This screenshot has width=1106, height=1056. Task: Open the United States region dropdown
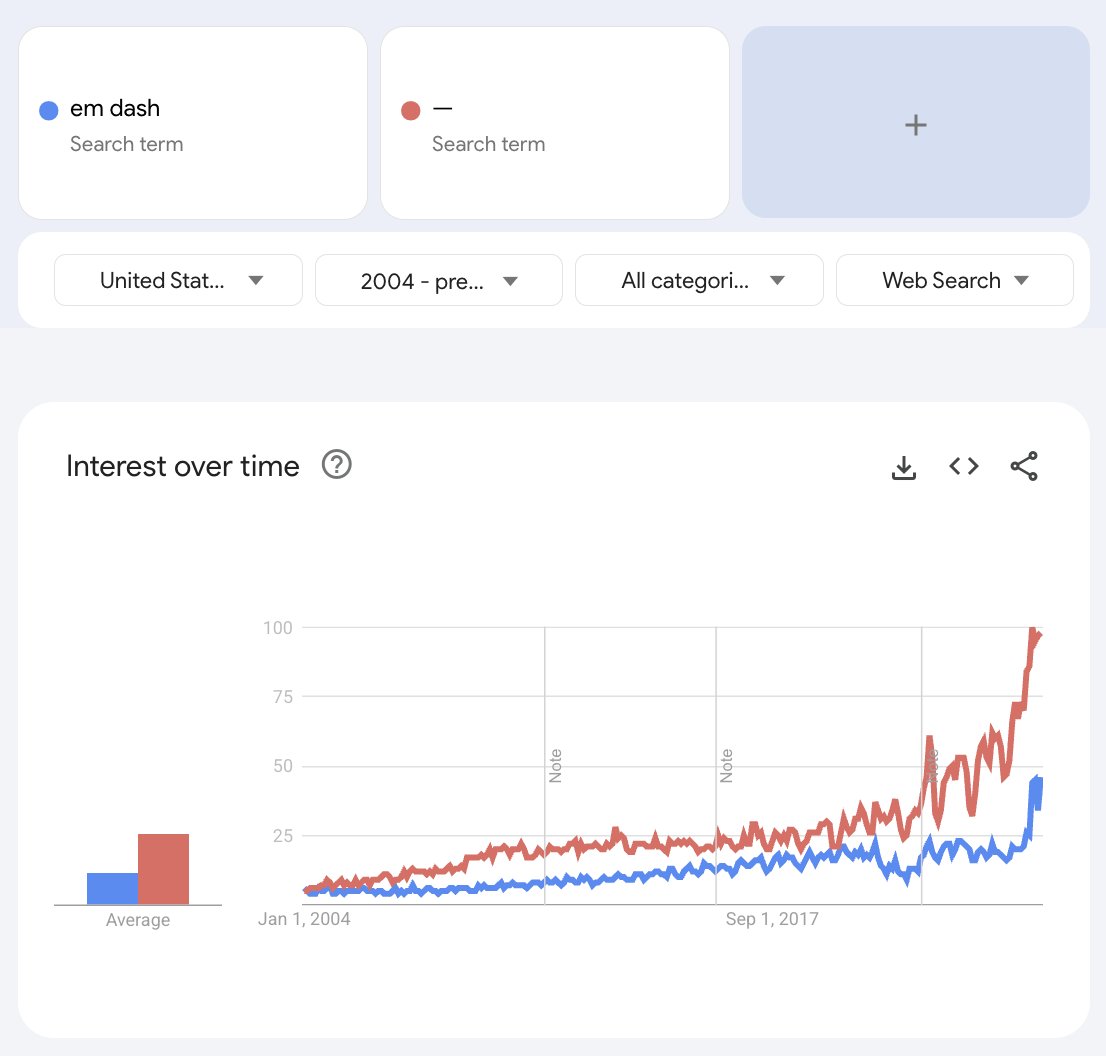click(178, 280)
